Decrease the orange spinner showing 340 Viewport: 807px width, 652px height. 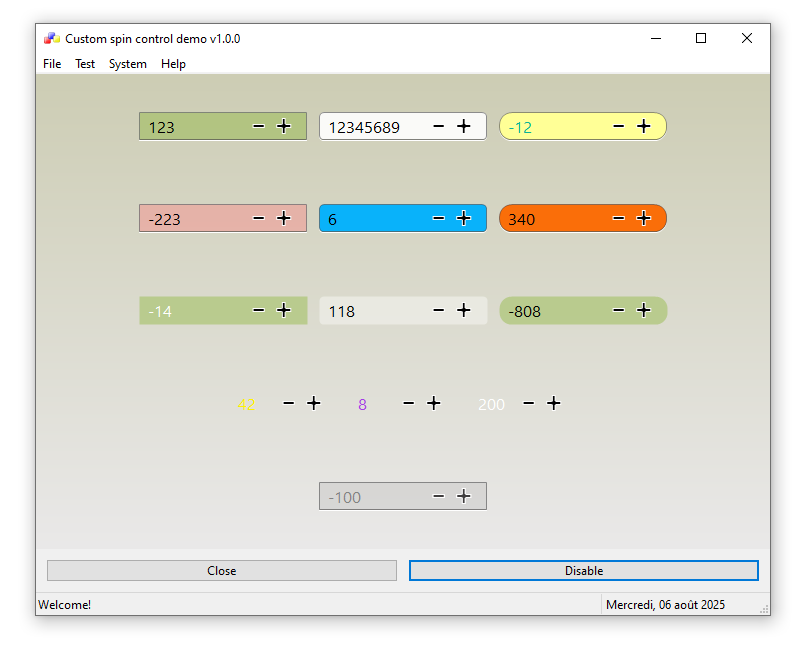(619, 218)
